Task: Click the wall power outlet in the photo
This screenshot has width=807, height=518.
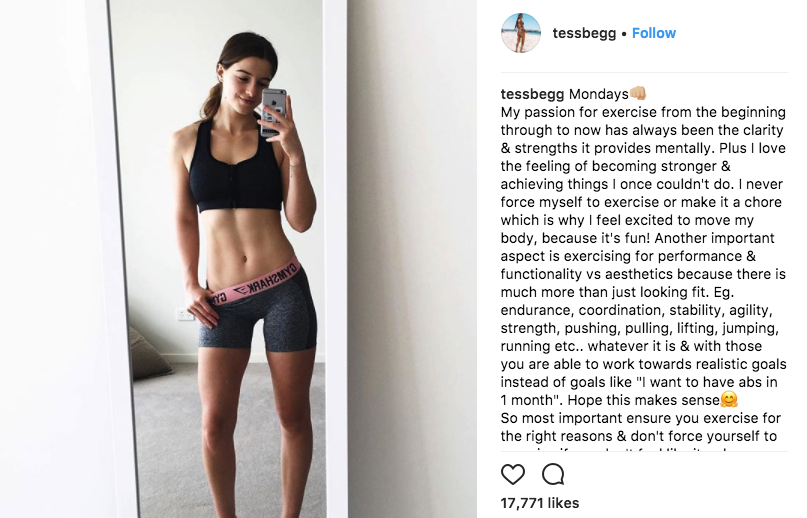Action: point(184,314)
